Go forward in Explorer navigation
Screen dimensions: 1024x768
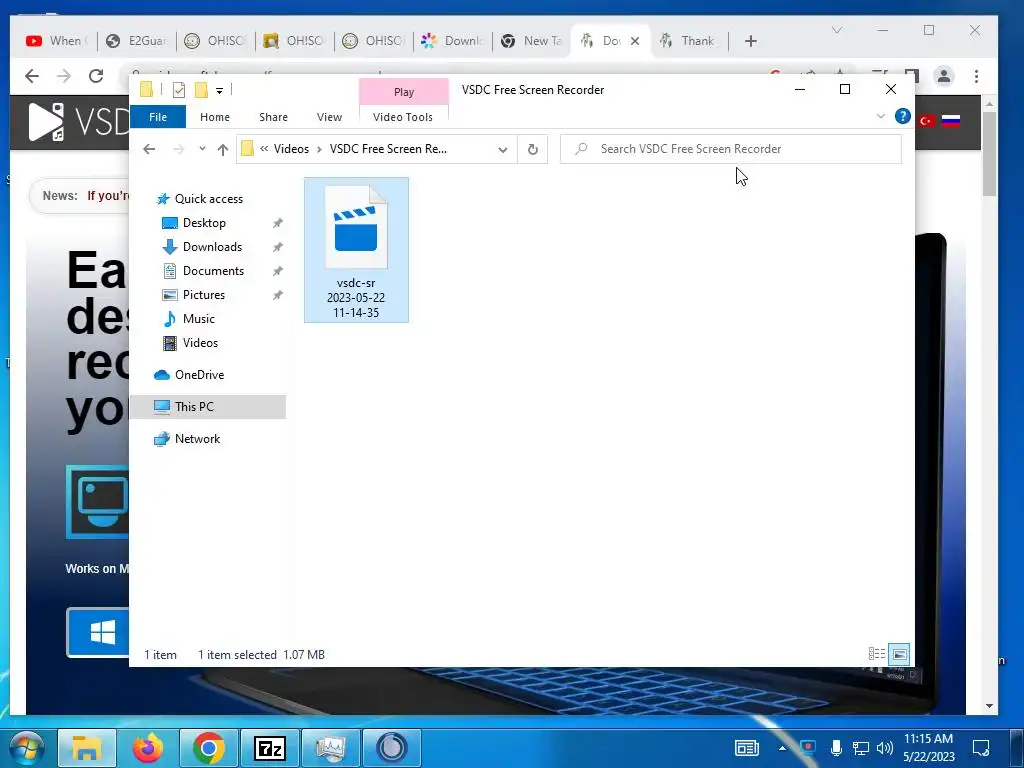(178, 149)
